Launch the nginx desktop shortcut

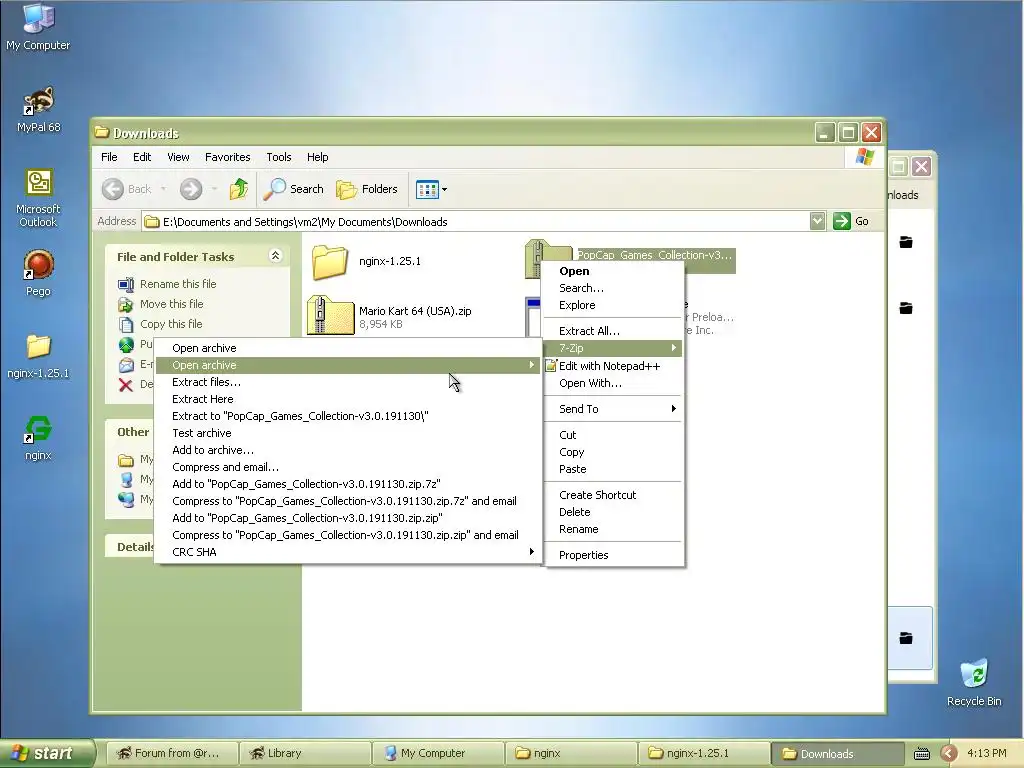pyautogui.click(x=39, y=438)
